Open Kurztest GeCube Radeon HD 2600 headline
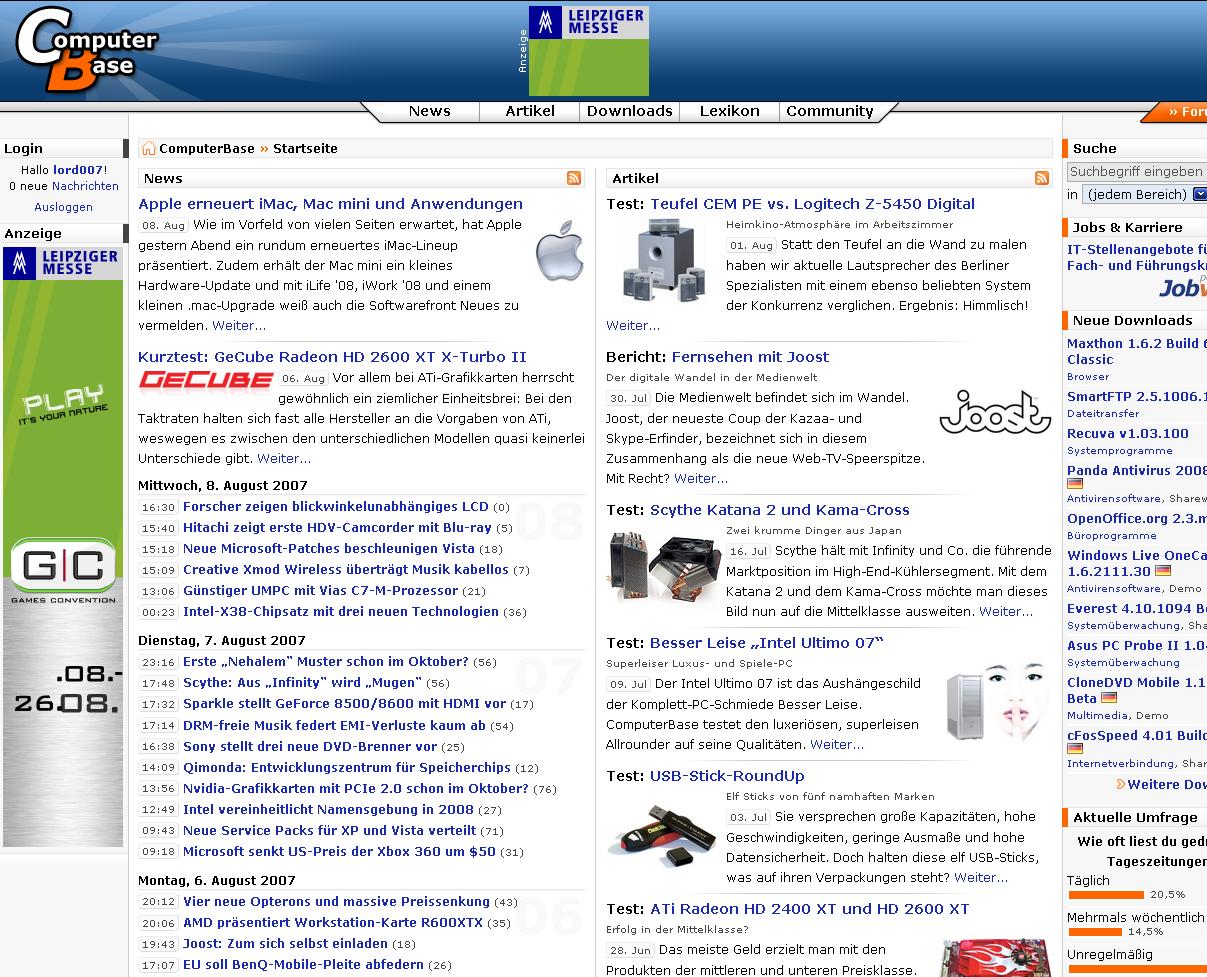Screen dimensions: 1207x977 332,357
